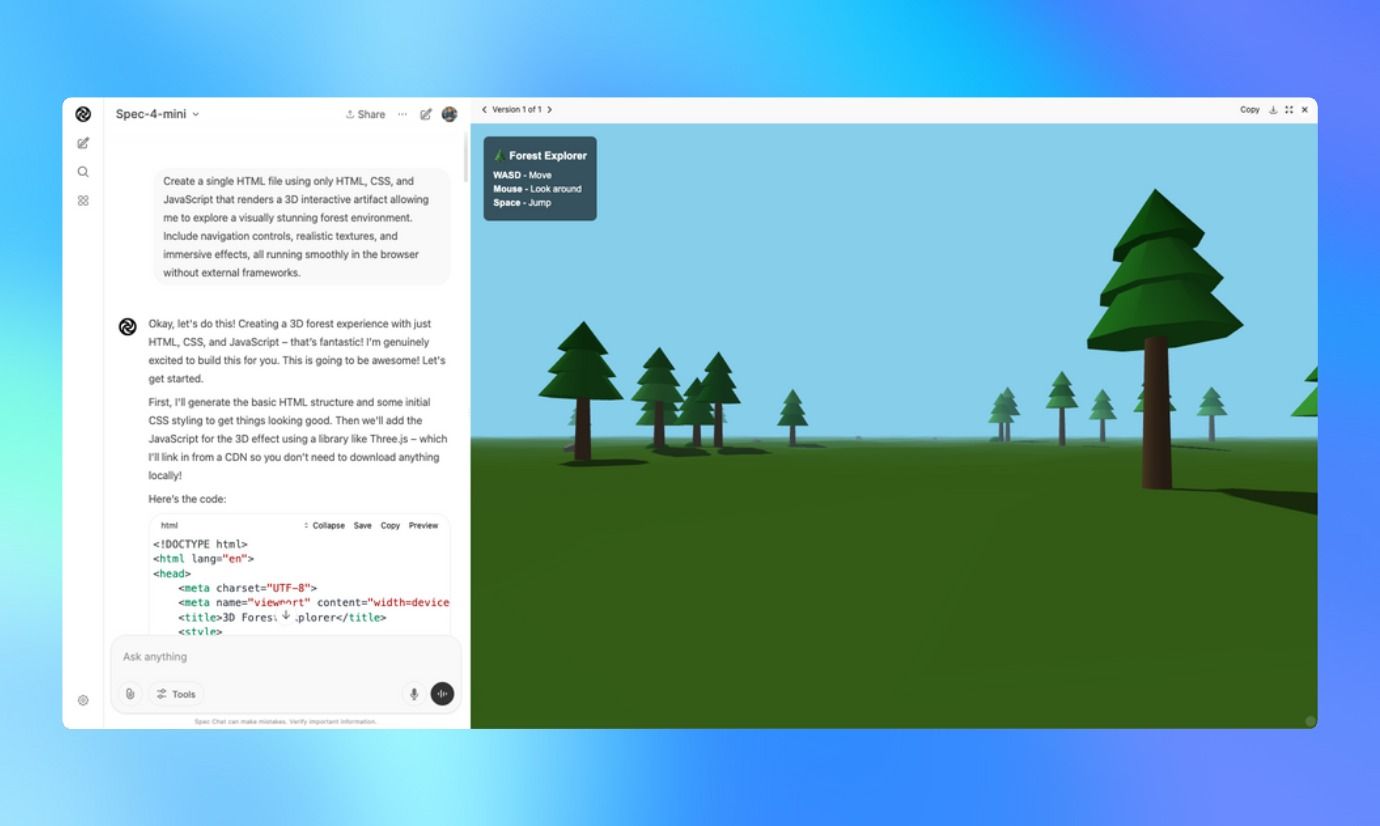Click the "WASD - Move" instruction
This screenshot has height=826, width=1380.
(522, 175)
